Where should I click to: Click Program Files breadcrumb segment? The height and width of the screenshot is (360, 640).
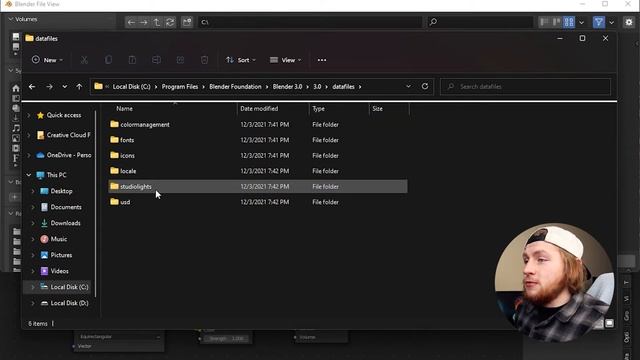pyautogui.click(x=180, y=87)
